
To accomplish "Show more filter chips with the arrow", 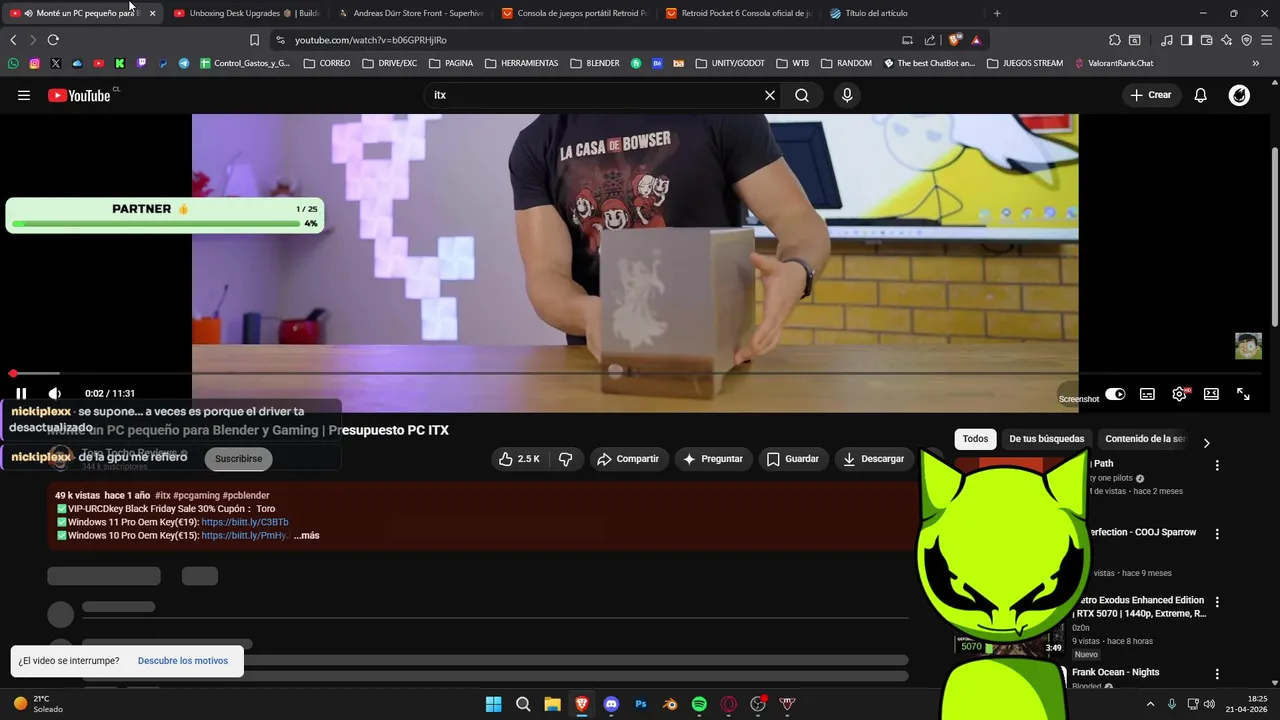I will point(1206,442).
